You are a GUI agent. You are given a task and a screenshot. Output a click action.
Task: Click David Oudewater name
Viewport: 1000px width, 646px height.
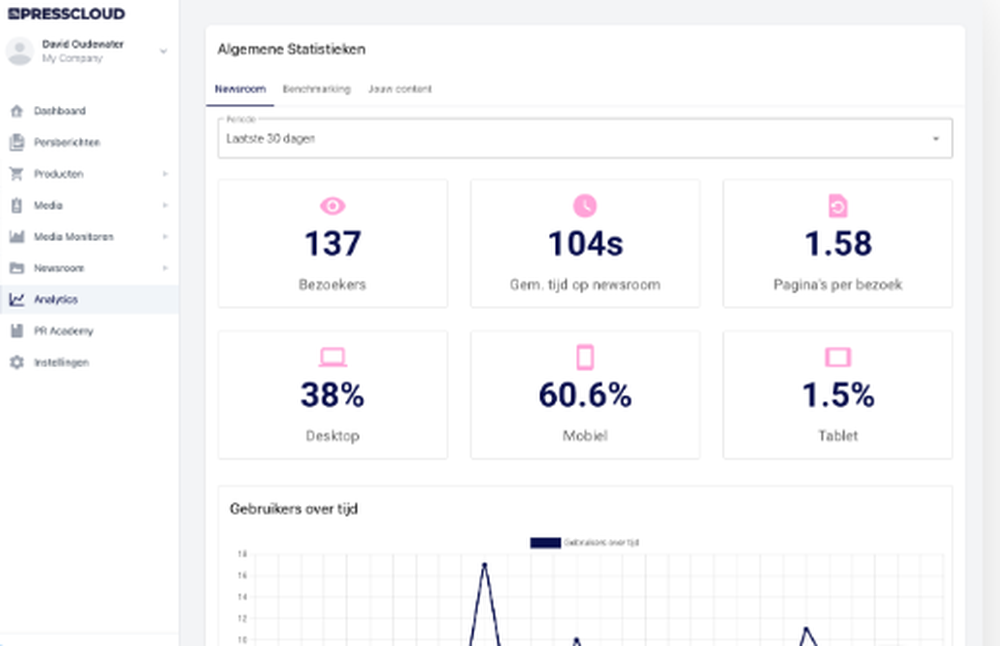coord(83,44)
